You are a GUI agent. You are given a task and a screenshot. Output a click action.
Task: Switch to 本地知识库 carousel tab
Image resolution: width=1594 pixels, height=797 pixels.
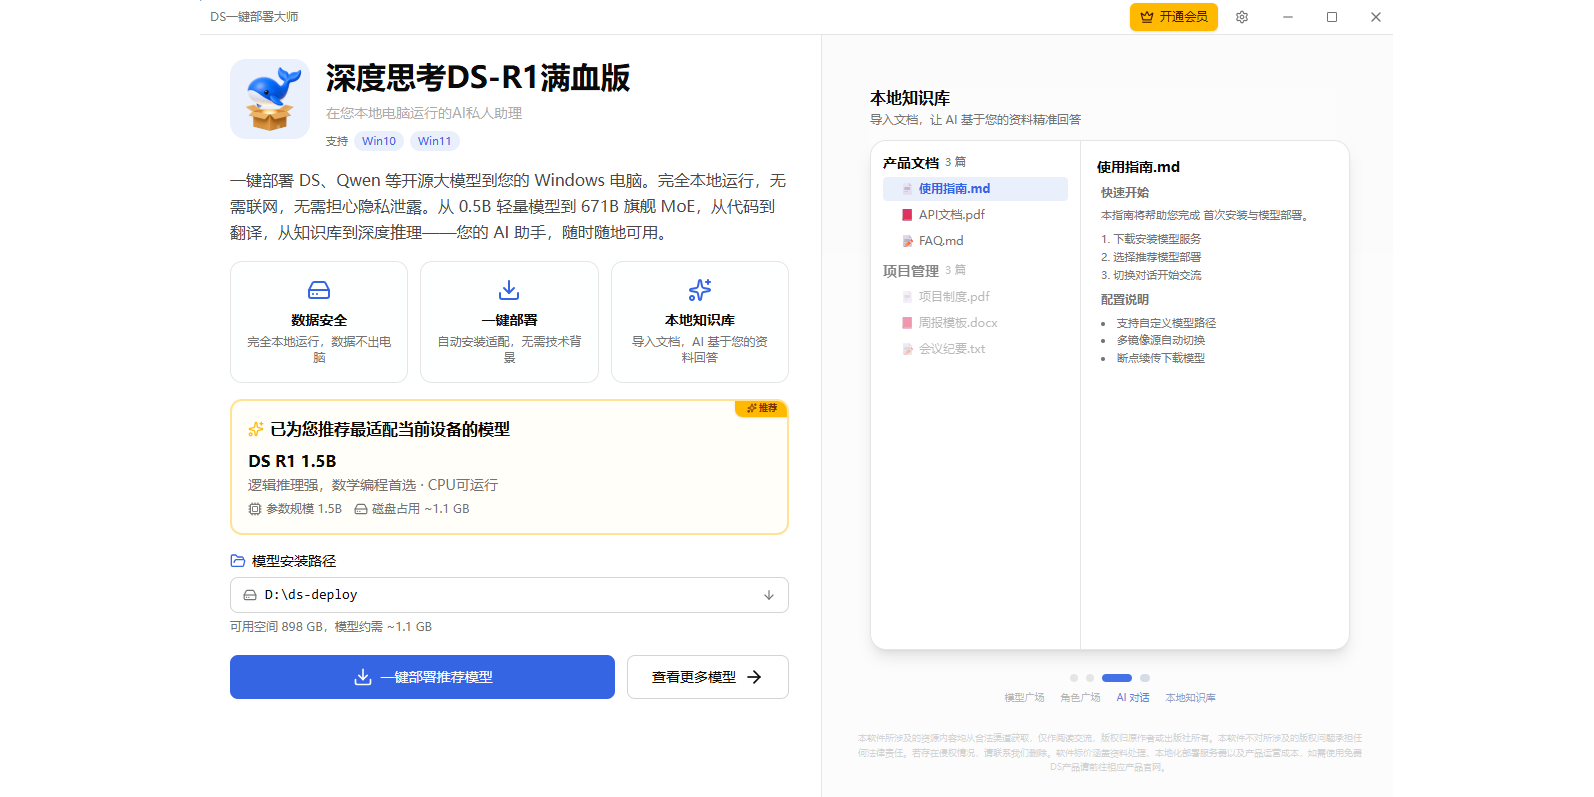1190,698
